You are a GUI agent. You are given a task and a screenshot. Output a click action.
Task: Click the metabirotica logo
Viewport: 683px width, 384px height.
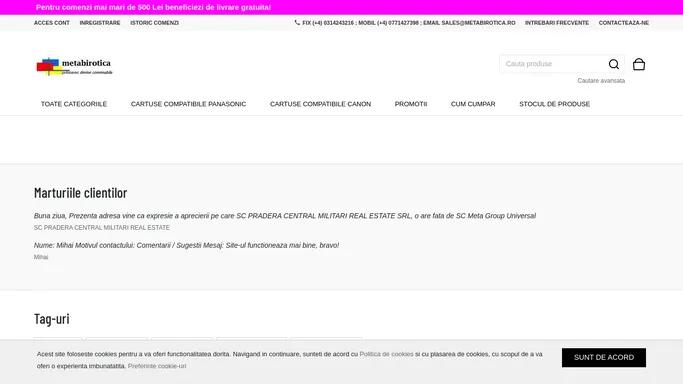pos(74,66)
